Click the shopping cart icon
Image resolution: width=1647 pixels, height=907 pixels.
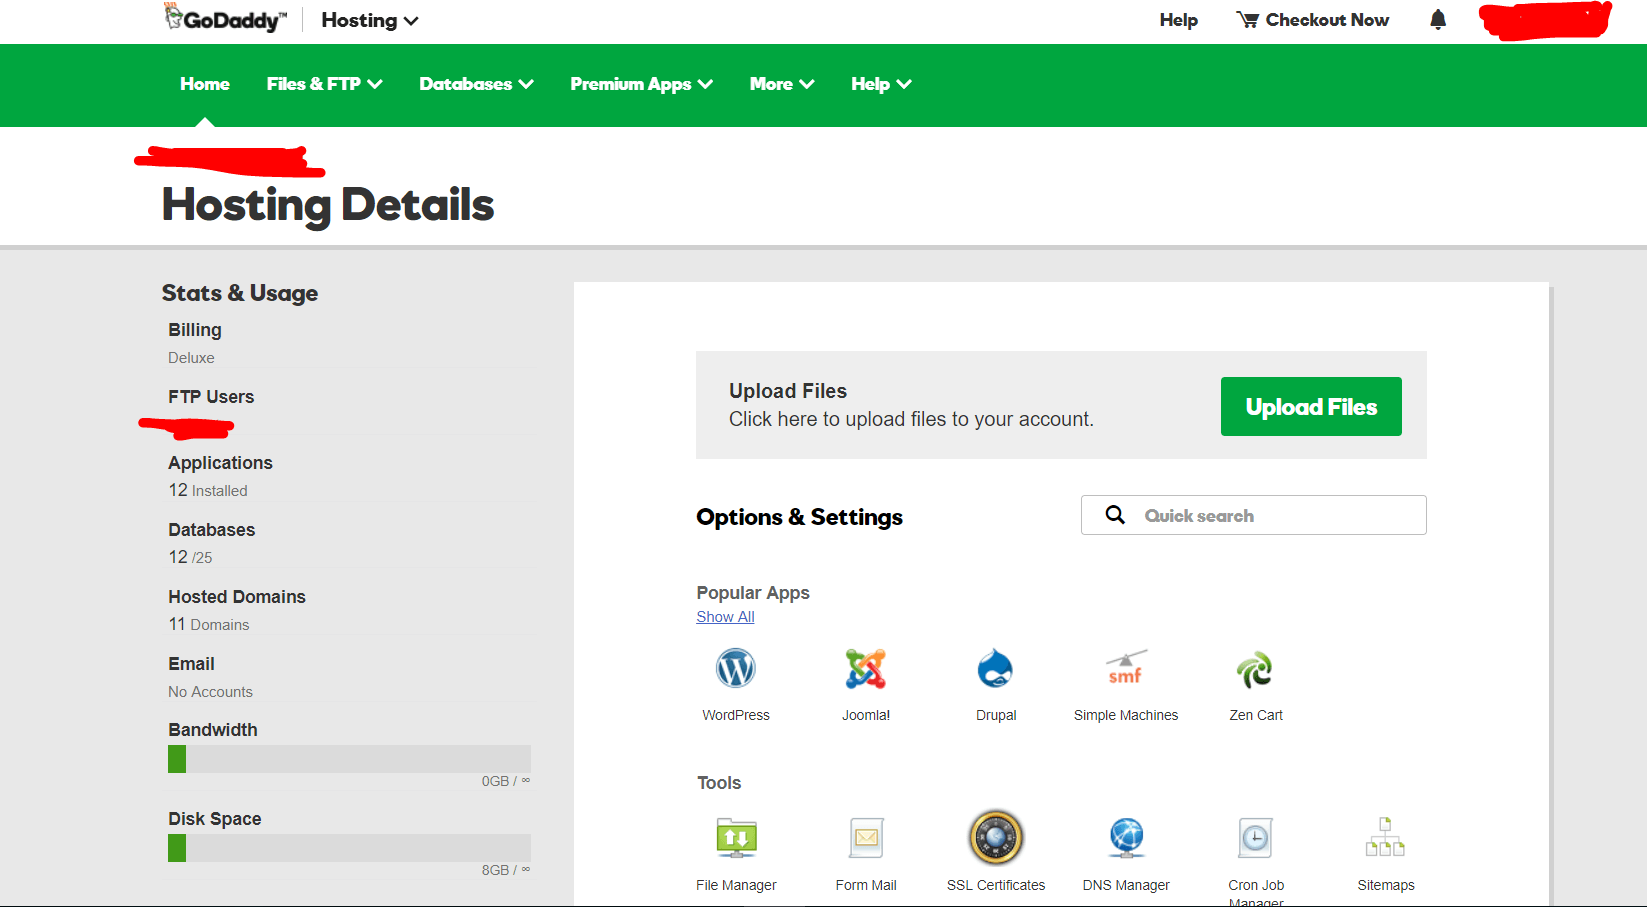1247,20
